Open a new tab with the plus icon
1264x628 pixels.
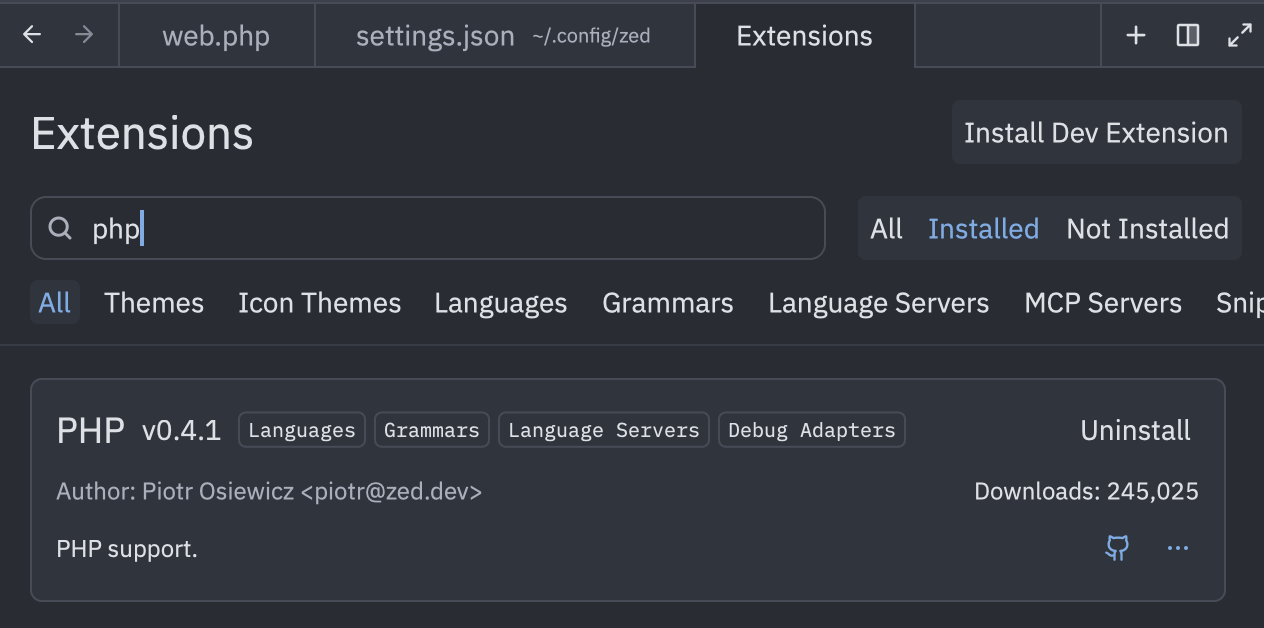[1135, 35]
